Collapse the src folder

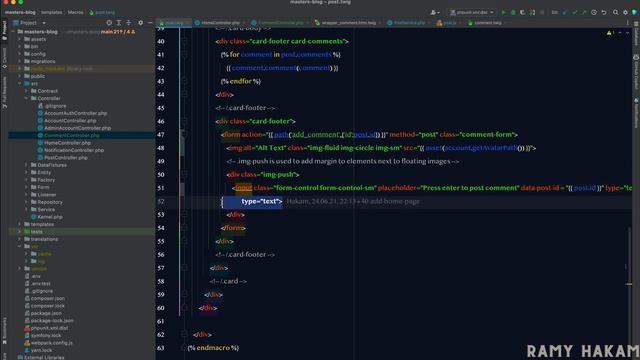(x=19, y=84)
